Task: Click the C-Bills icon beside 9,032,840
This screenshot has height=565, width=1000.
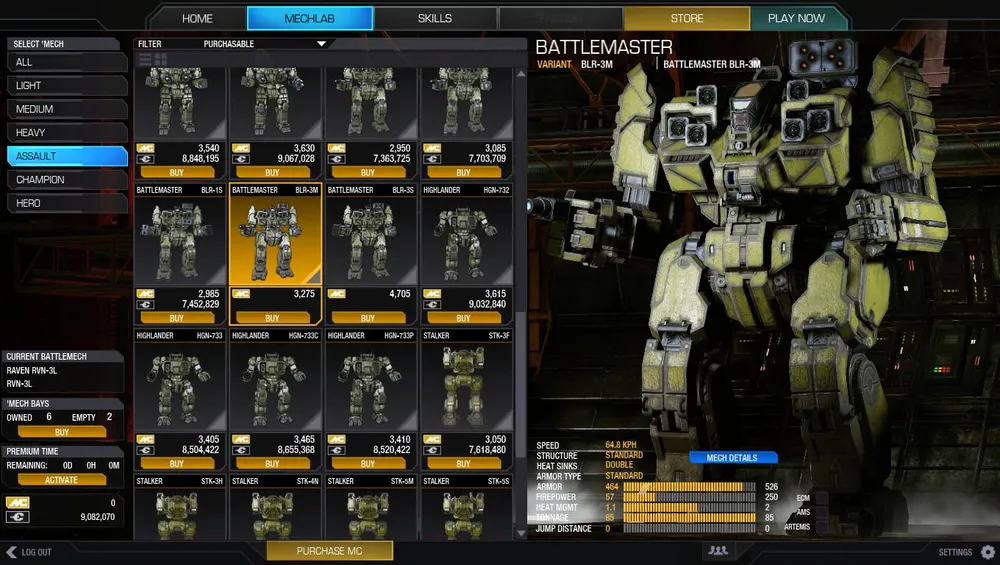Action: (x=432, y=305)
